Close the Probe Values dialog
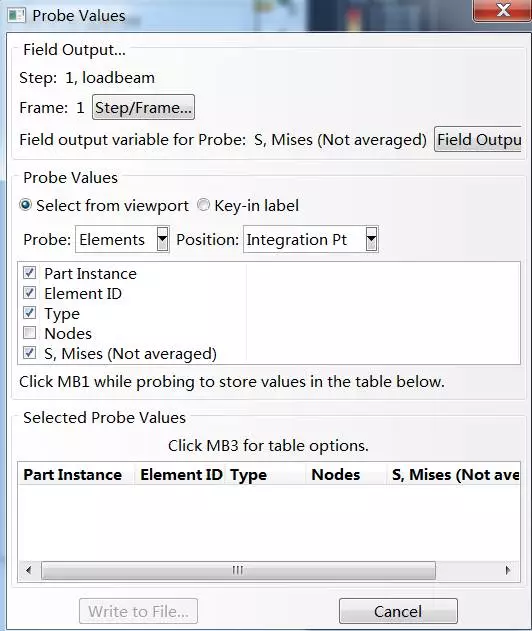Screen dimensions: 532x631 503,10
